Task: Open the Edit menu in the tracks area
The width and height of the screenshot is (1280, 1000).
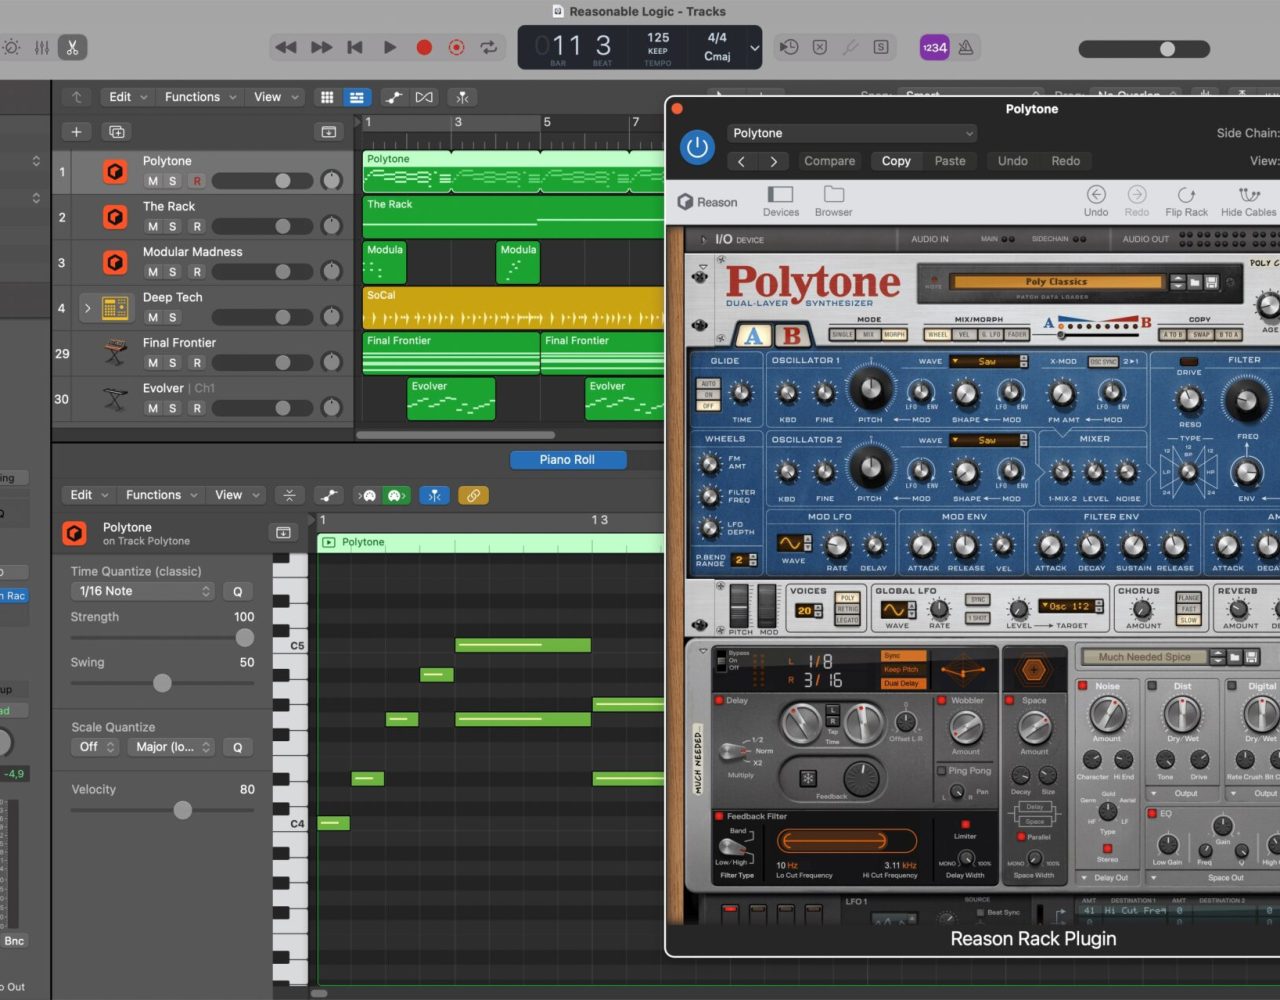Action: [127, 97]
